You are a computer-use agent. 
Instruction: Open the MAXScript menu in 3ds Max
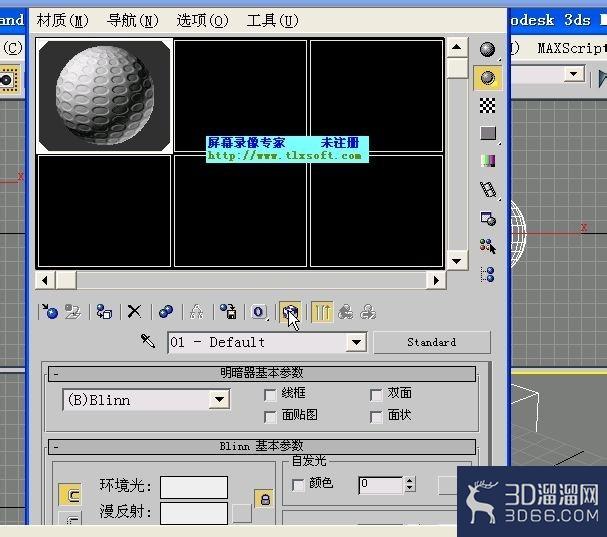point(572,48)
